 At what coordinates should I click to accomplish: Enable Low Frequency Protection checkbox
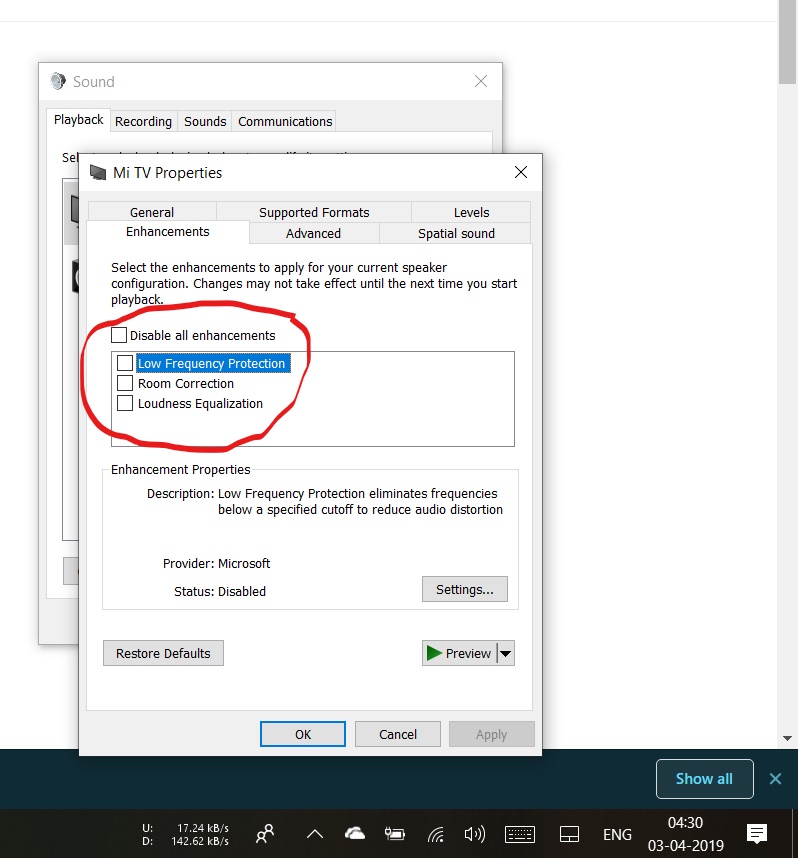pos(125,363)
